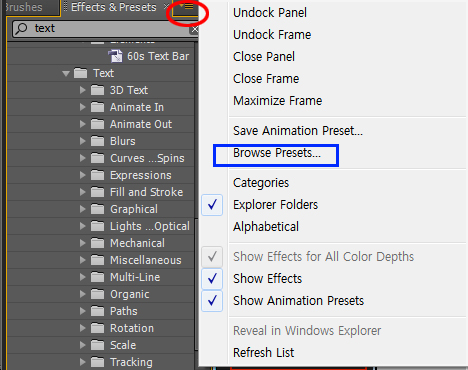Select Explorer Folders view option

click(x=275, y=205)
